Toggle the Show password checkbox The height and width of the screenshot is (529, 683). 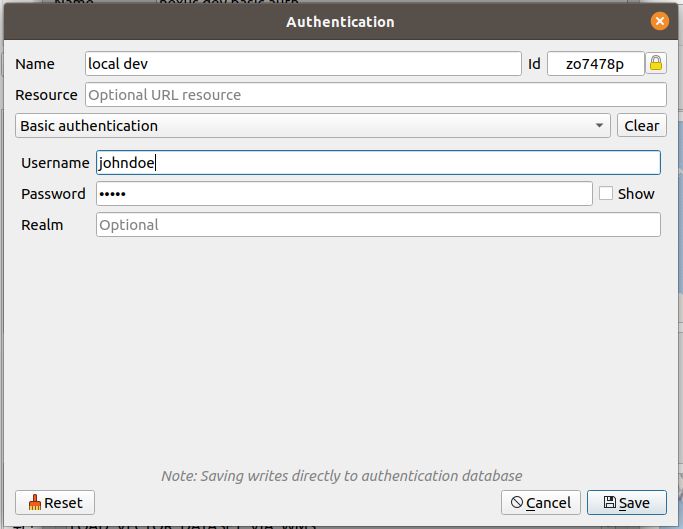pos(605,193)
